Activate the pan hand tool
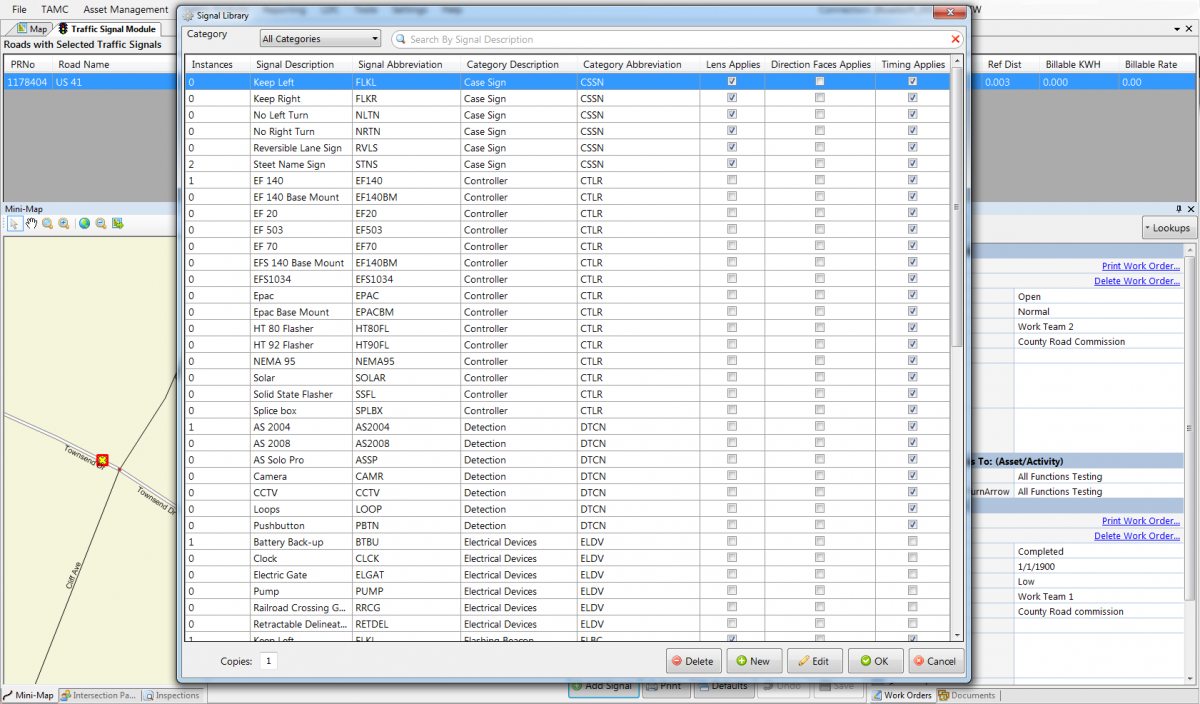The height and width of the screenshot is (704, 1200). coord(31,224)
